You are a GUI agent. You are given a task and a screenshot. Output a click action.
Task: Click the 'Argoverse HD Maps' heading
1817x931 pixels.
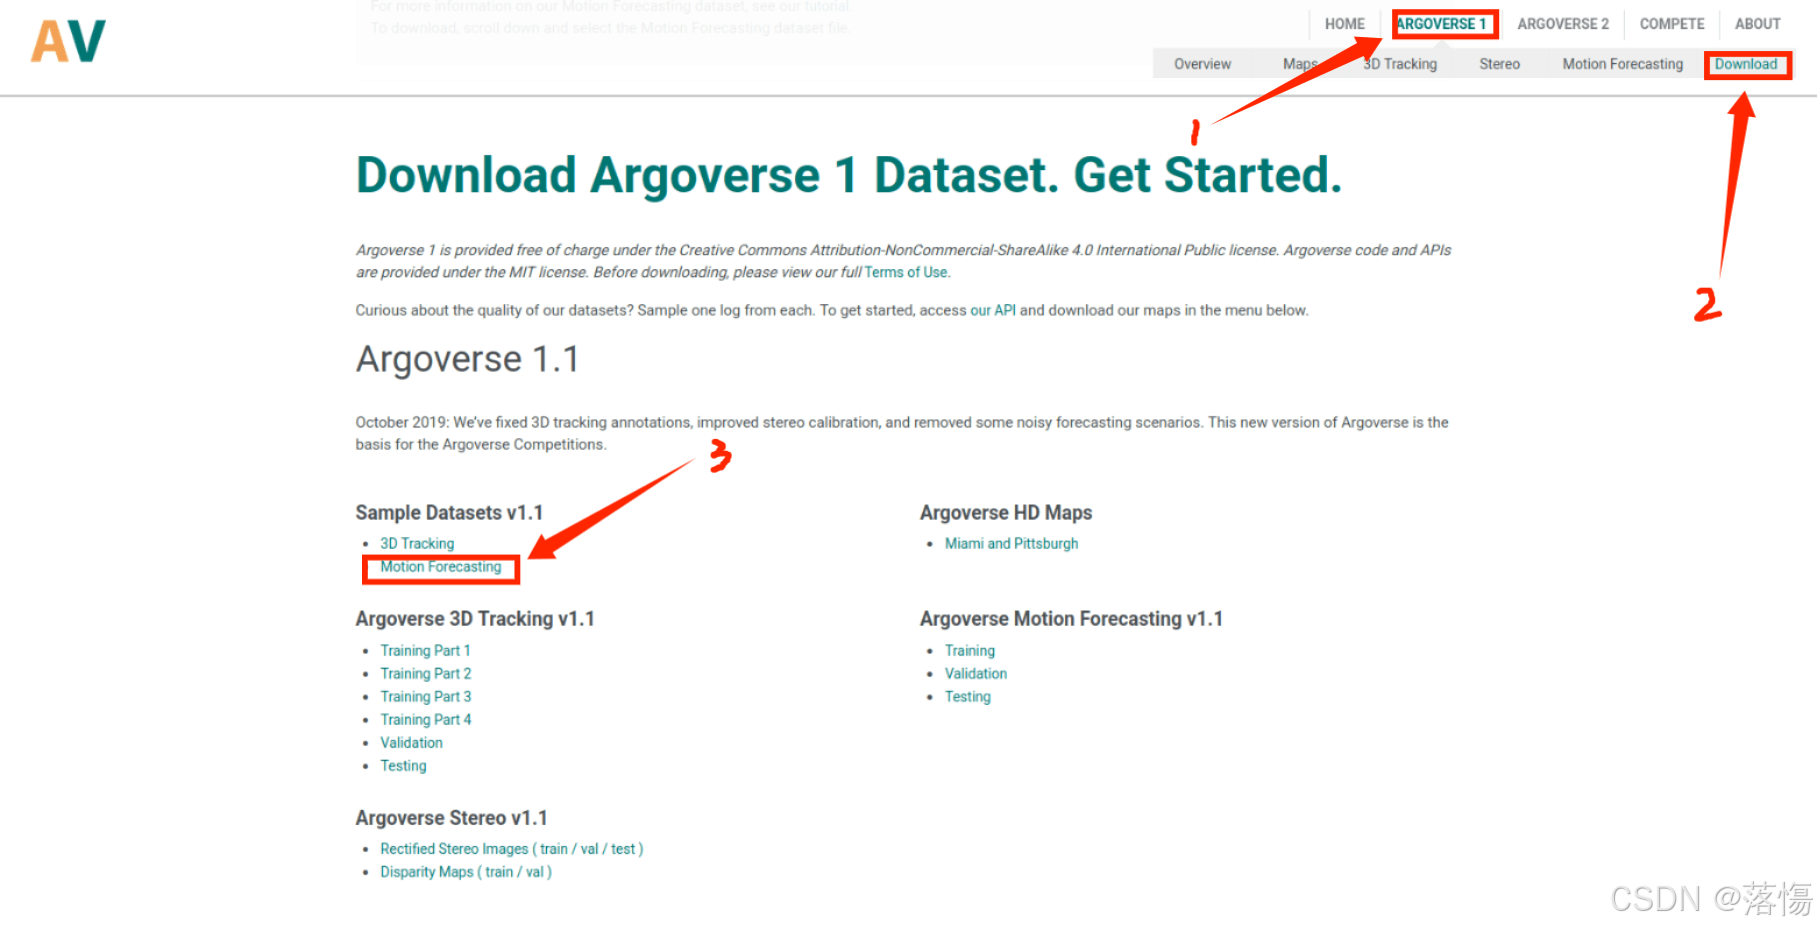tap(1006, 512)
